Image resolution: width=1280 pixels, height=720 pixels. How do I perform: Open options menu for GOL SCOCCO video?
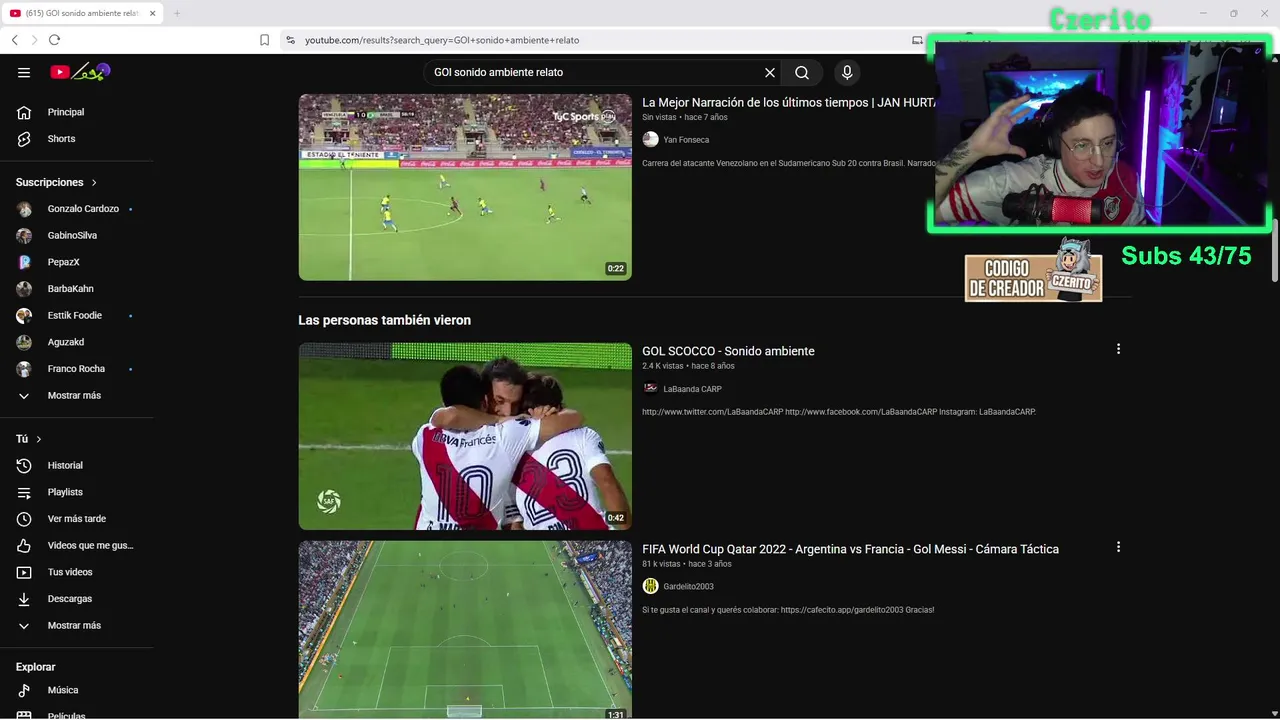[1118, 349]
